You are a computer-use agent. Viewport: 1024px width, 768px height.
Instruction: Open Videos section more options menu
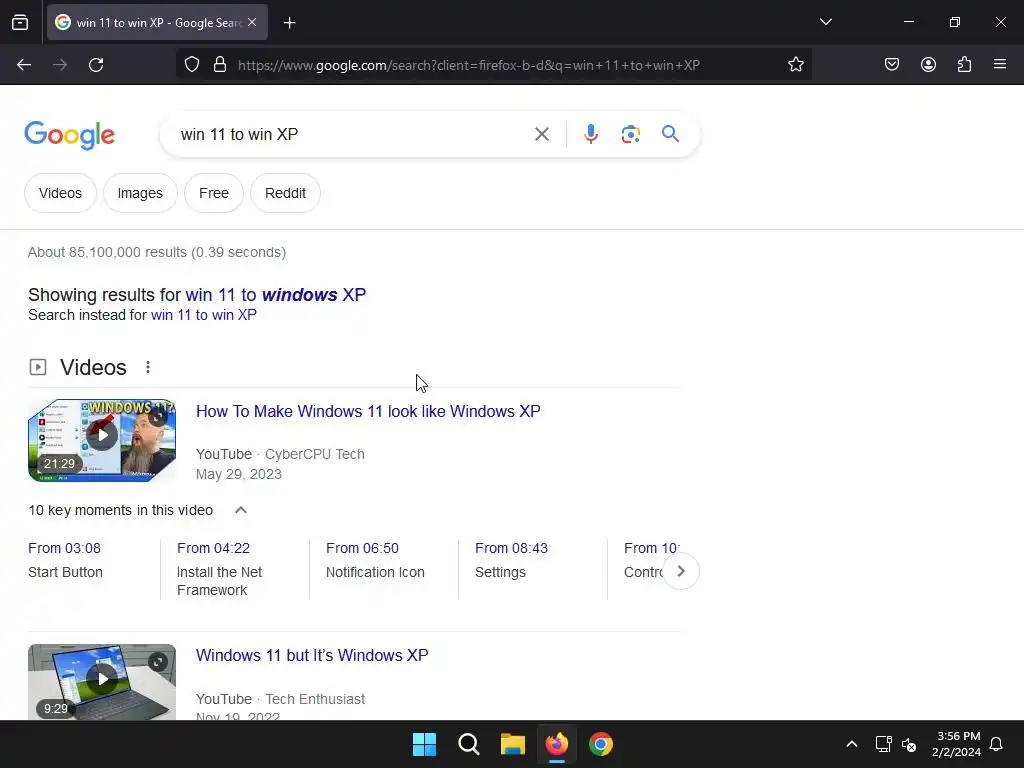tap(148, 368)
